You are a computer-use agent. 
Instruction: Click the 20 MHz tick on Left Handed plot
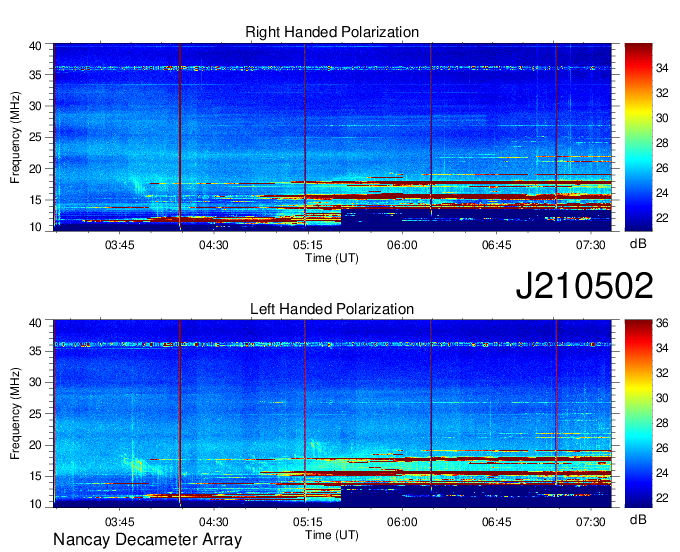point(35,445)
